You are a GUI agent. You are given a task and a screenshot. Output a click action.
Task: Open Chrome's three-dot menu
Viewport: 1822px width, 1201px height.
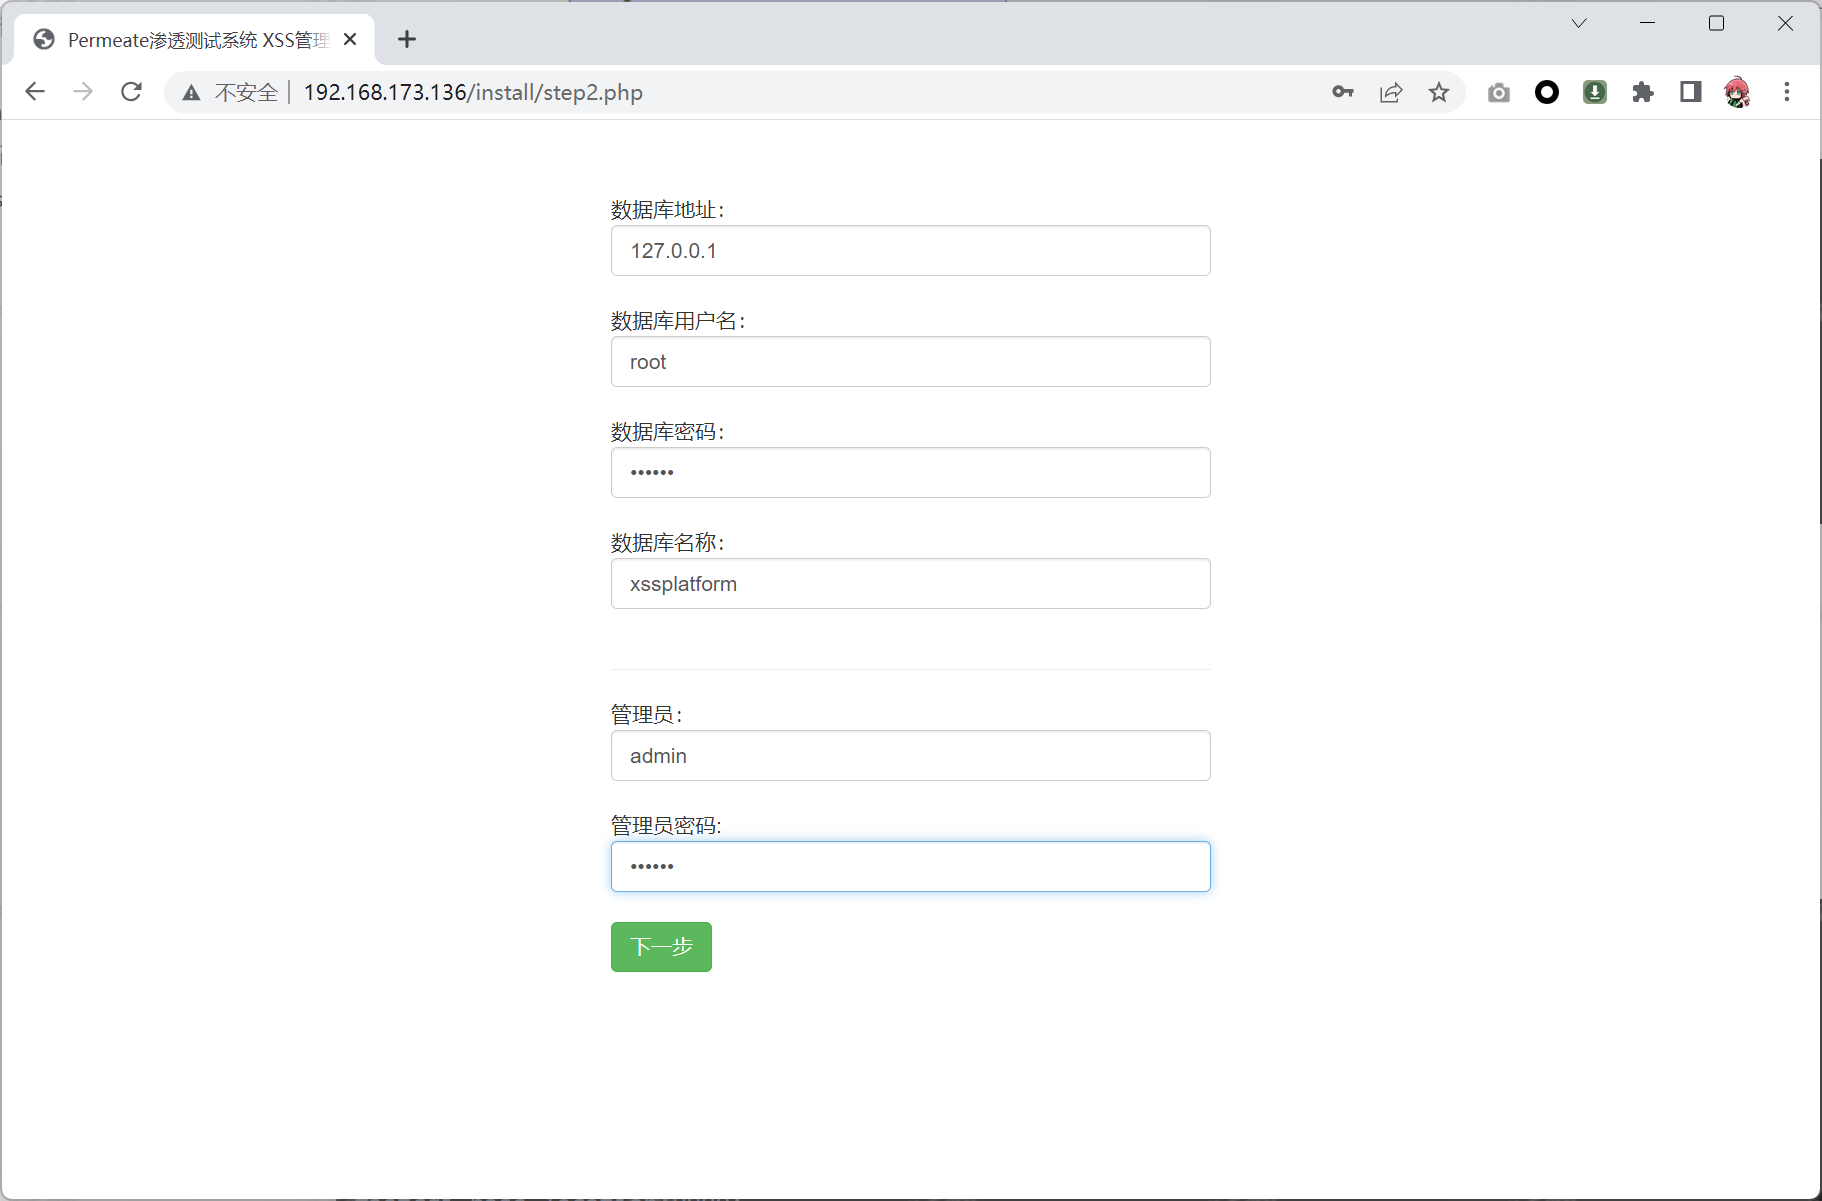pyautogui.click(x=1786, y=92)
